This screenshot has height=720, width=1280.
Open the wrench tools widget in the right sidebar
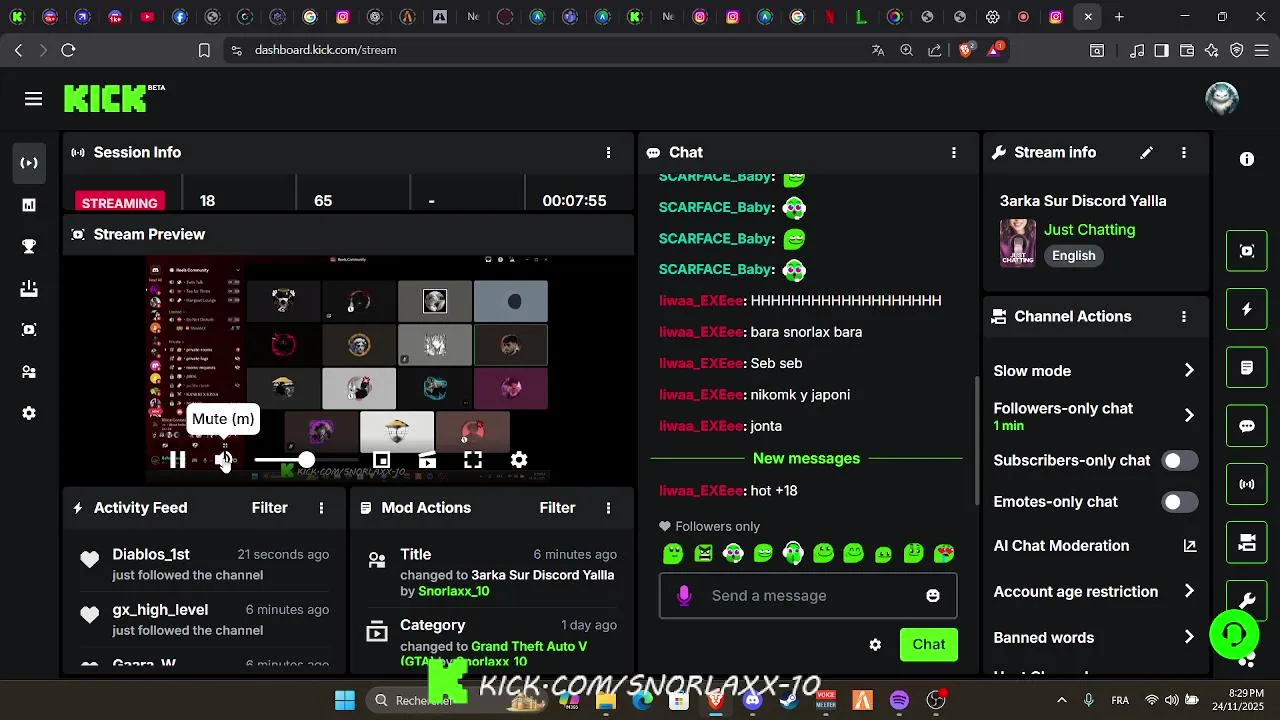click(1247, 600)
